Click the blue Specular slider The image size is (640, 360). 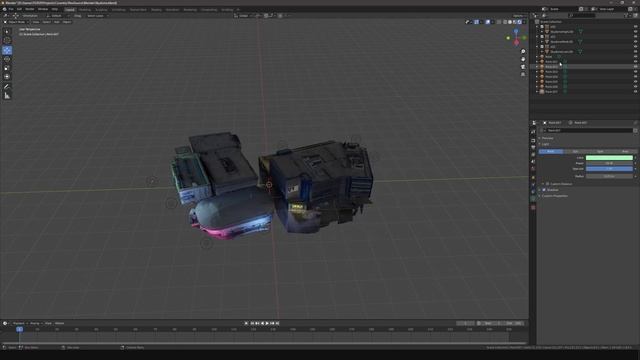(609, 169)
